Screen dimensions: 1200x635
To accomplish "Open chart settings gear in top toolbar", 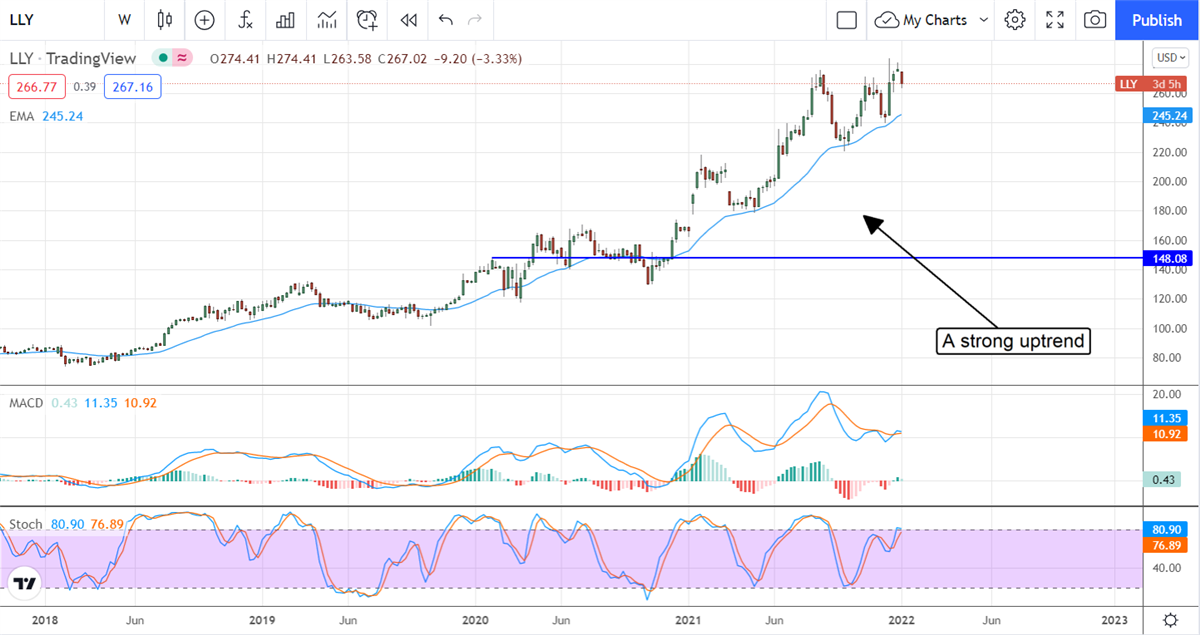I will tap(1015, 19).
